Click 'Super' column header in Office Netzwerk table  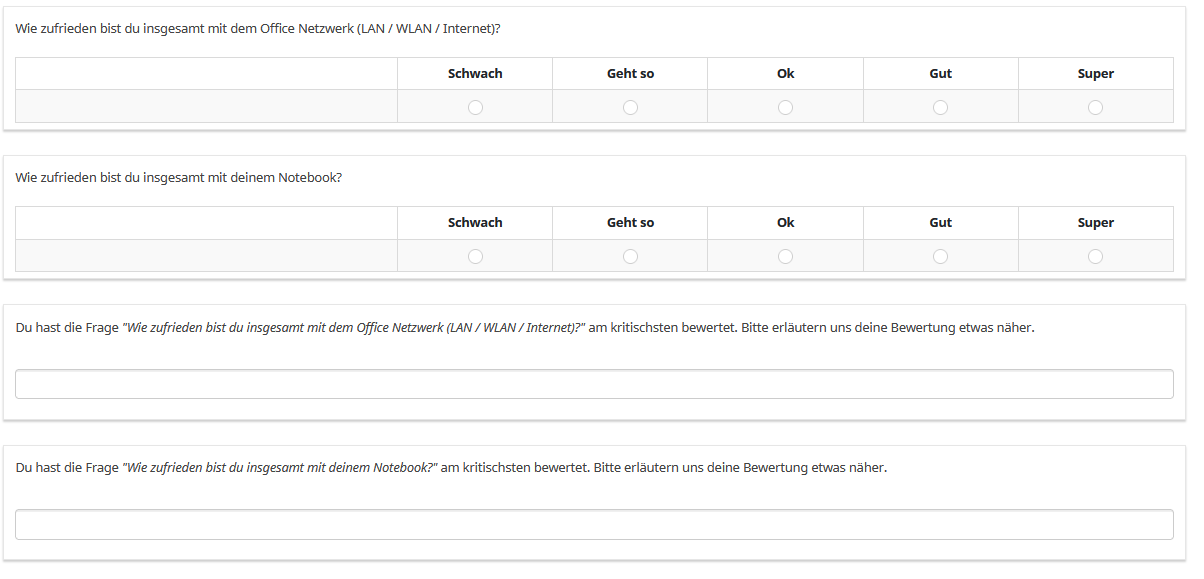pyautogui.click(x=1095, y=74)
